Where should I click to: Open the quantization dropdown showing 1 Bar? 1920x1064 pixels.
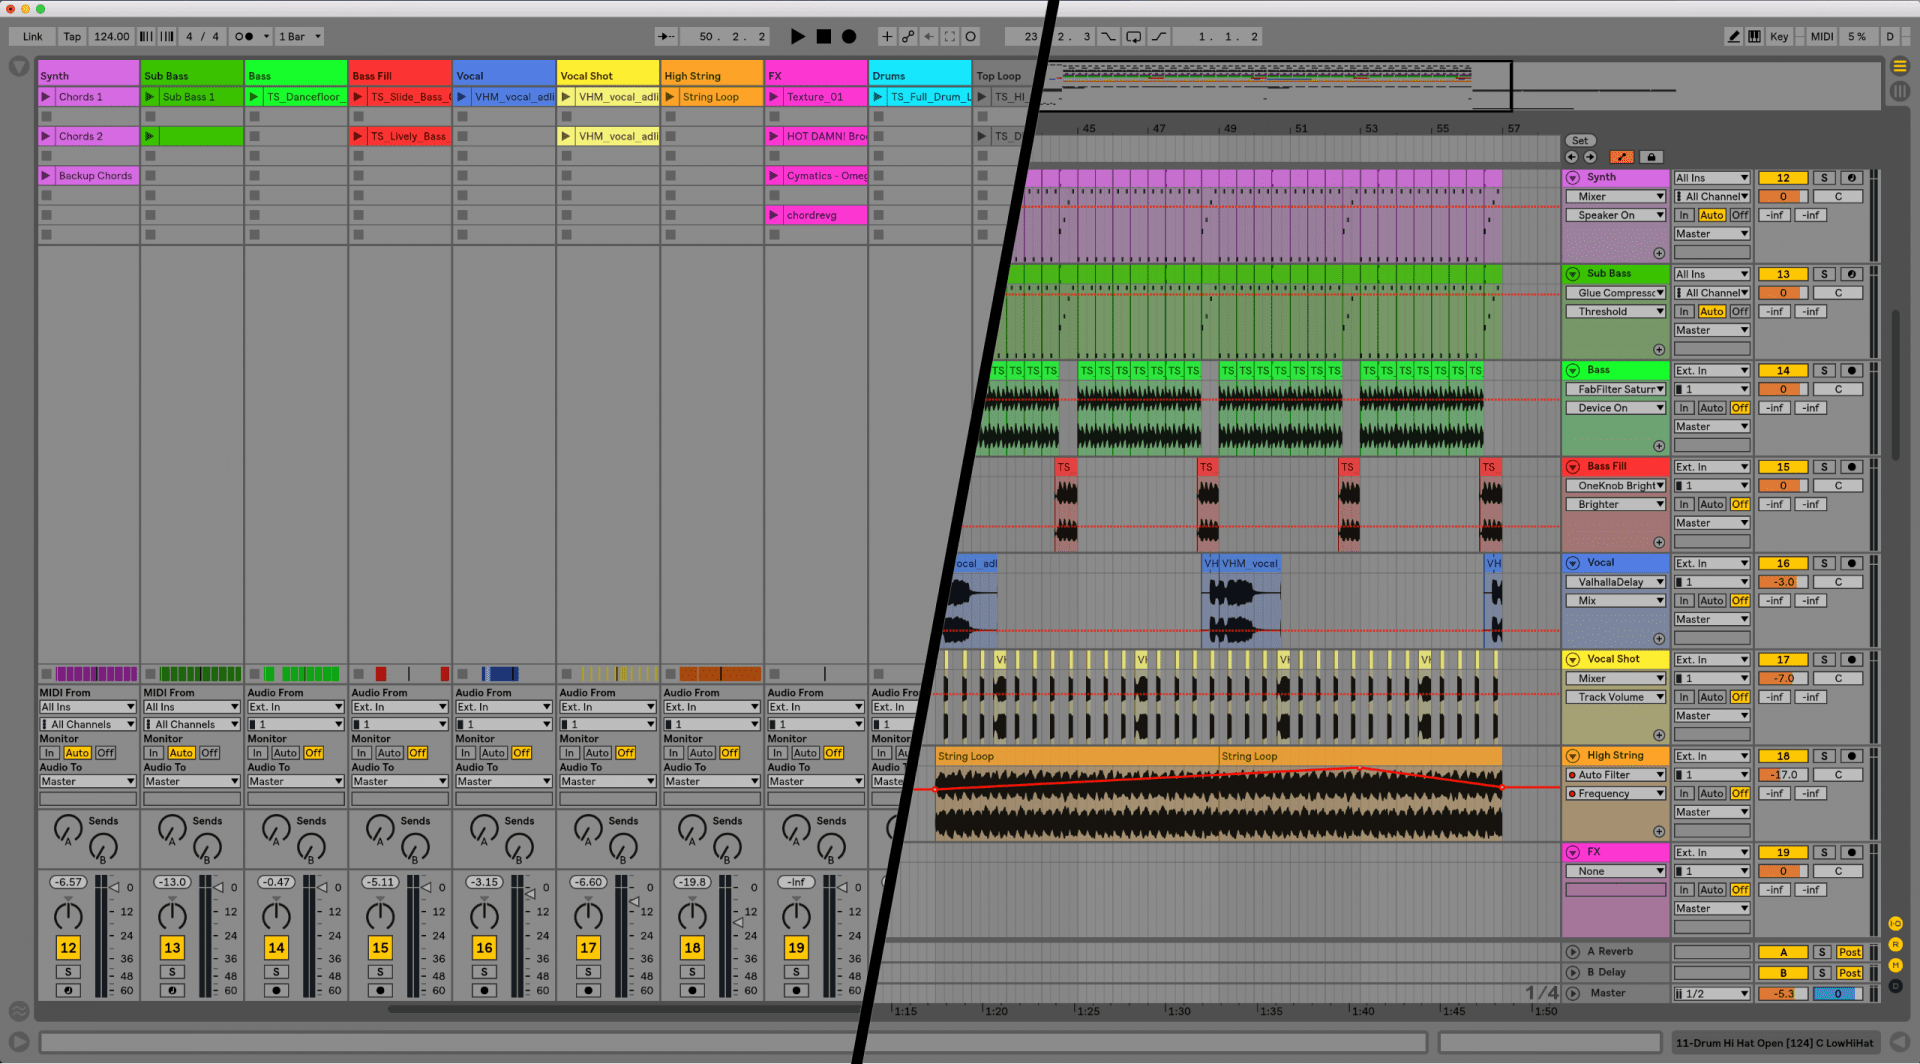297,36
